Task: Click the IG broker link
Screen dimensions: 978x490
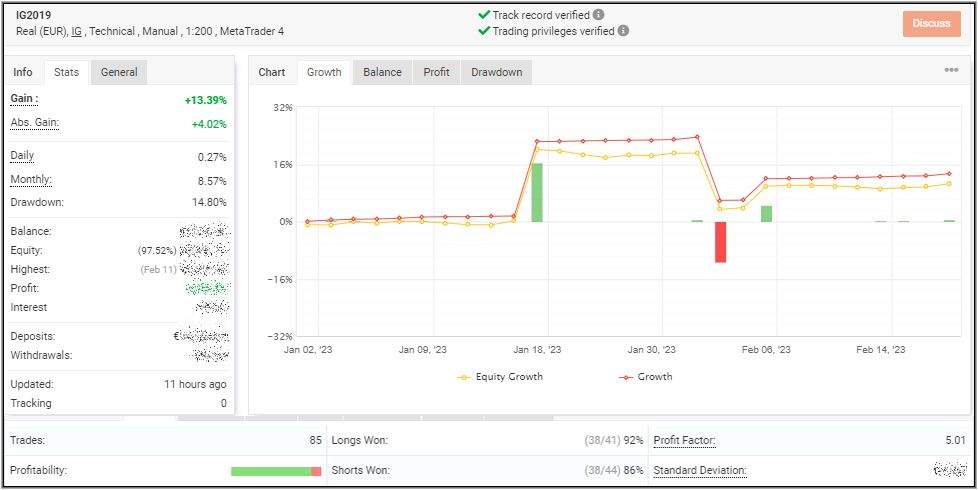Action: [77, 32]
